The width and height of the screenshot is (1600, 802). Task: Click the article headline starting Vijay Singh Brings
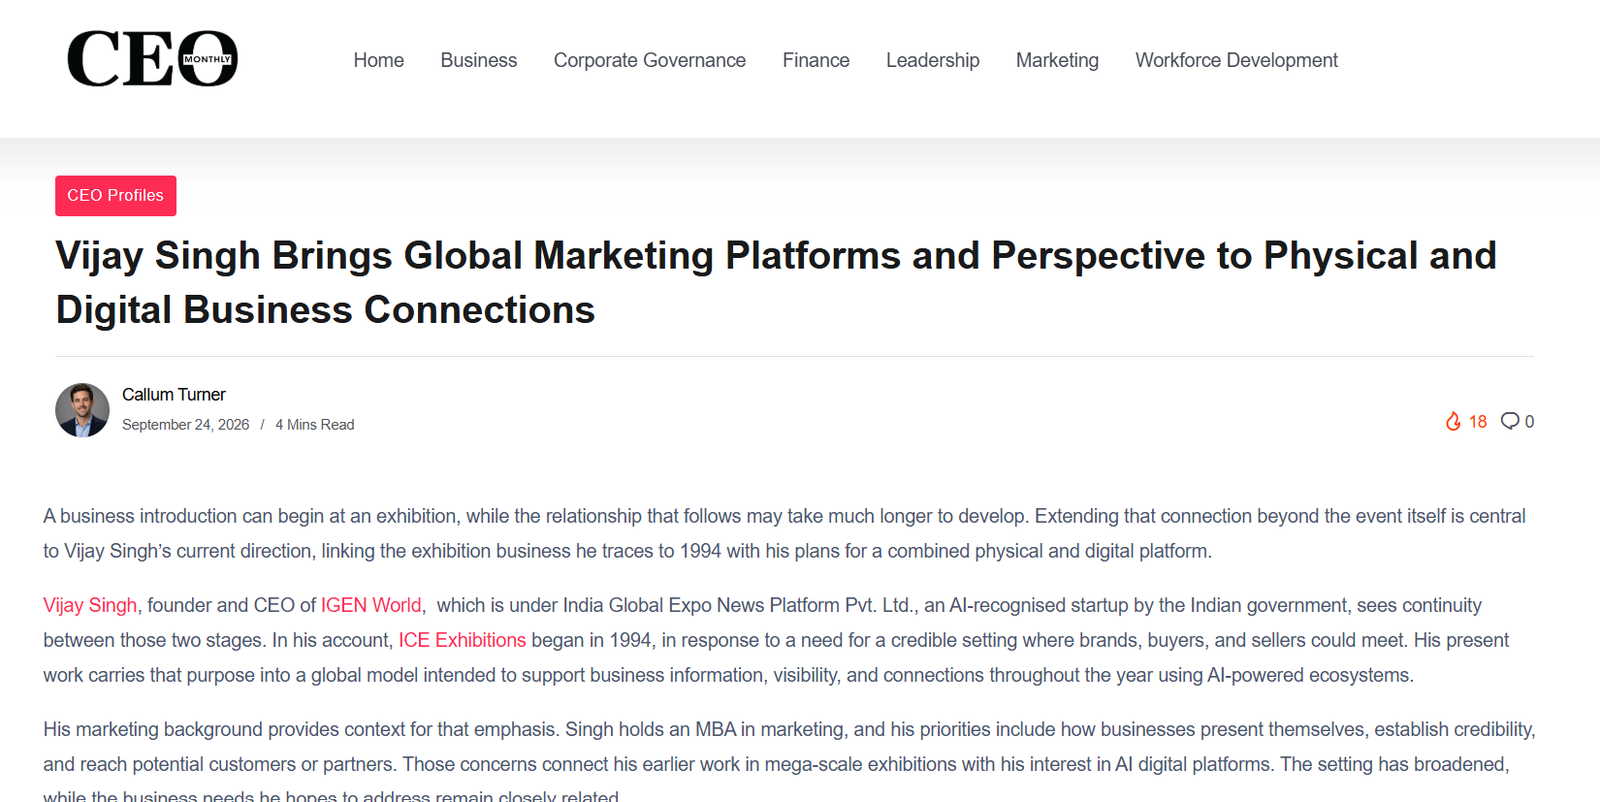(776, 283)
